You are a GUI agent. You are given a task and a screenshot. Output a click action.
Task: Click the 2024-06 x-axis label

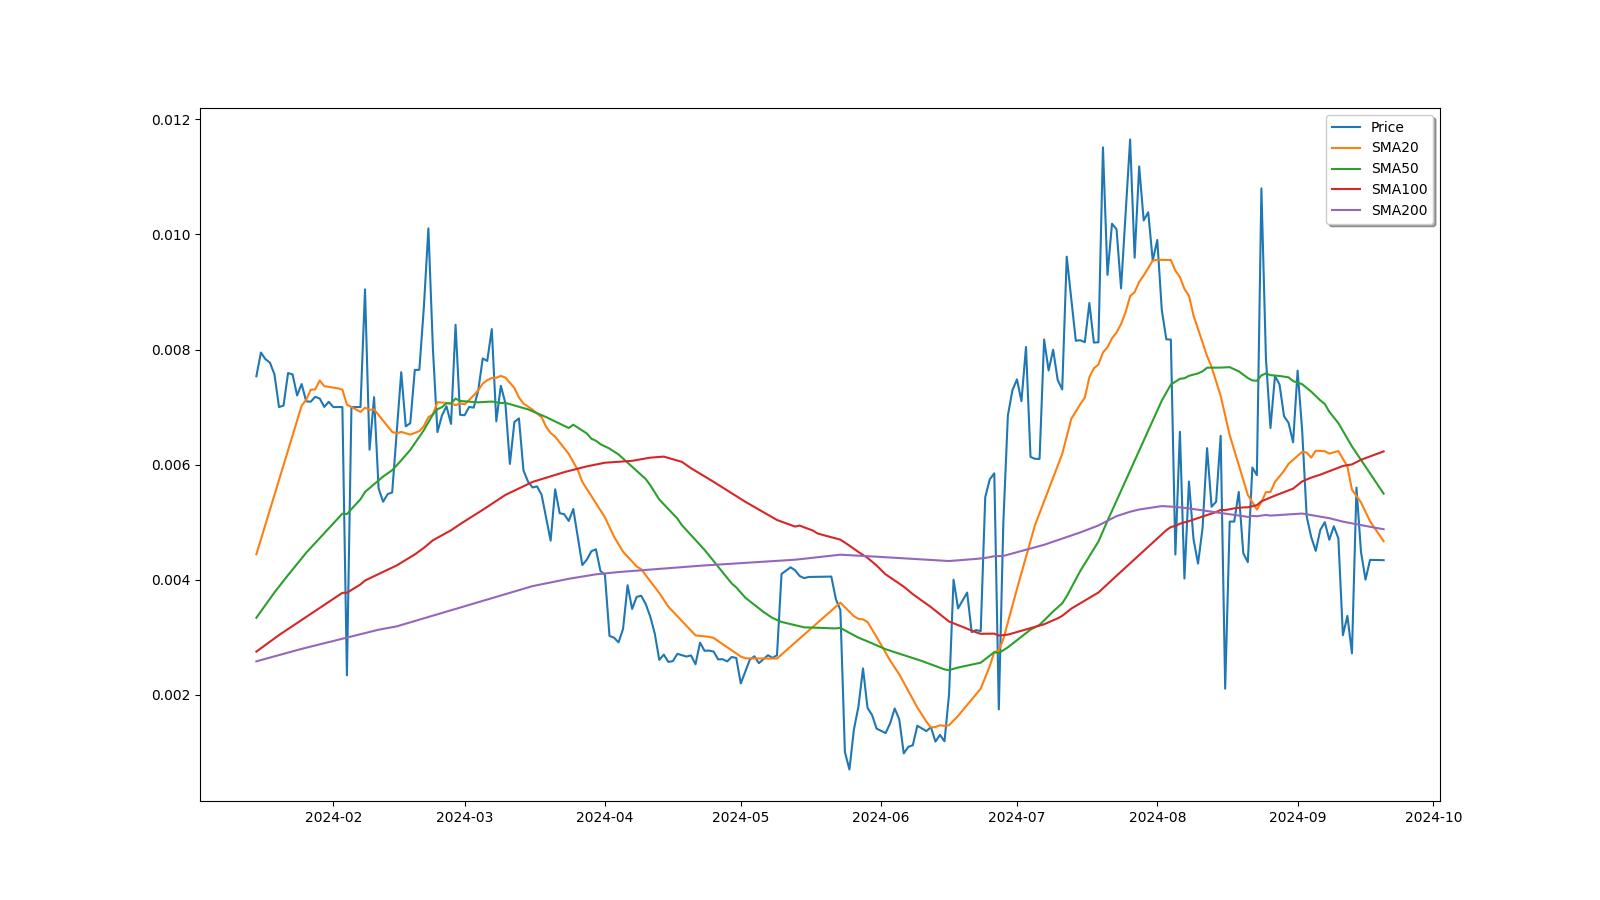[x=881, y=817]
